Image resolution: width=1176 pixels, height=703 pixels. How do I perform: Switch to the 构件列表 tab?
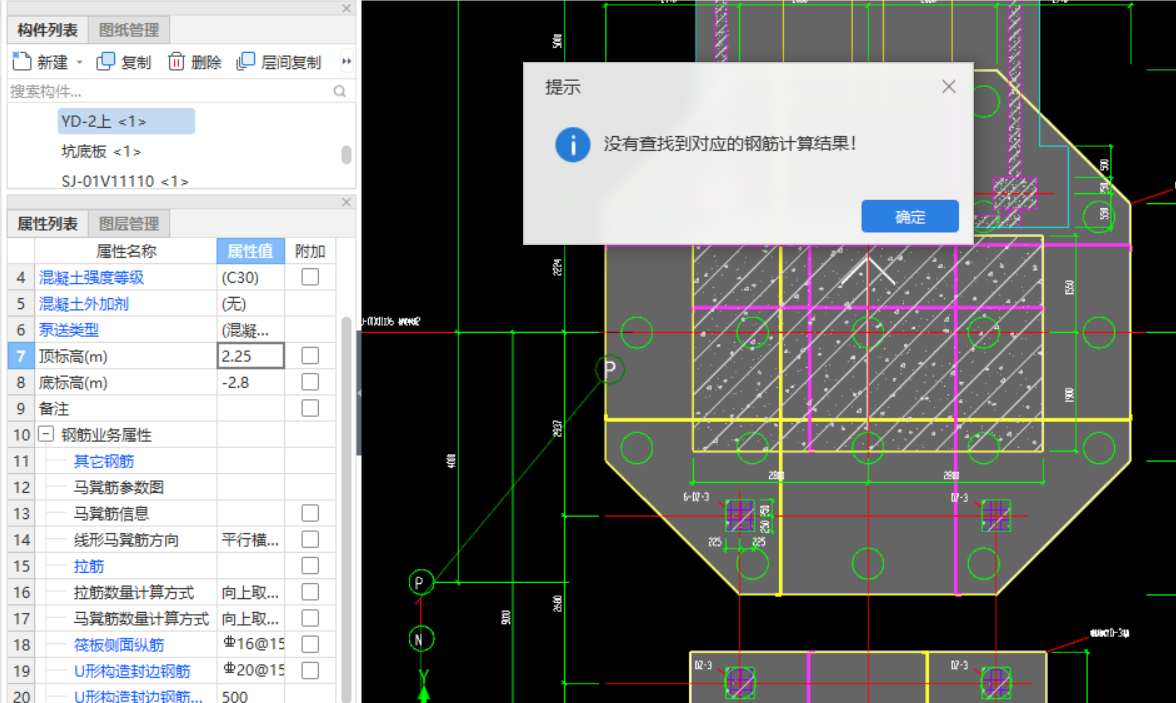click(48, 30)
